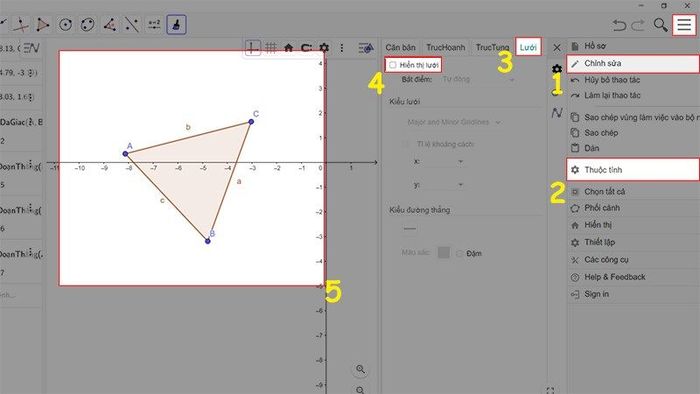Choose Chọn tất cả menu entry

tap(633, 192)
